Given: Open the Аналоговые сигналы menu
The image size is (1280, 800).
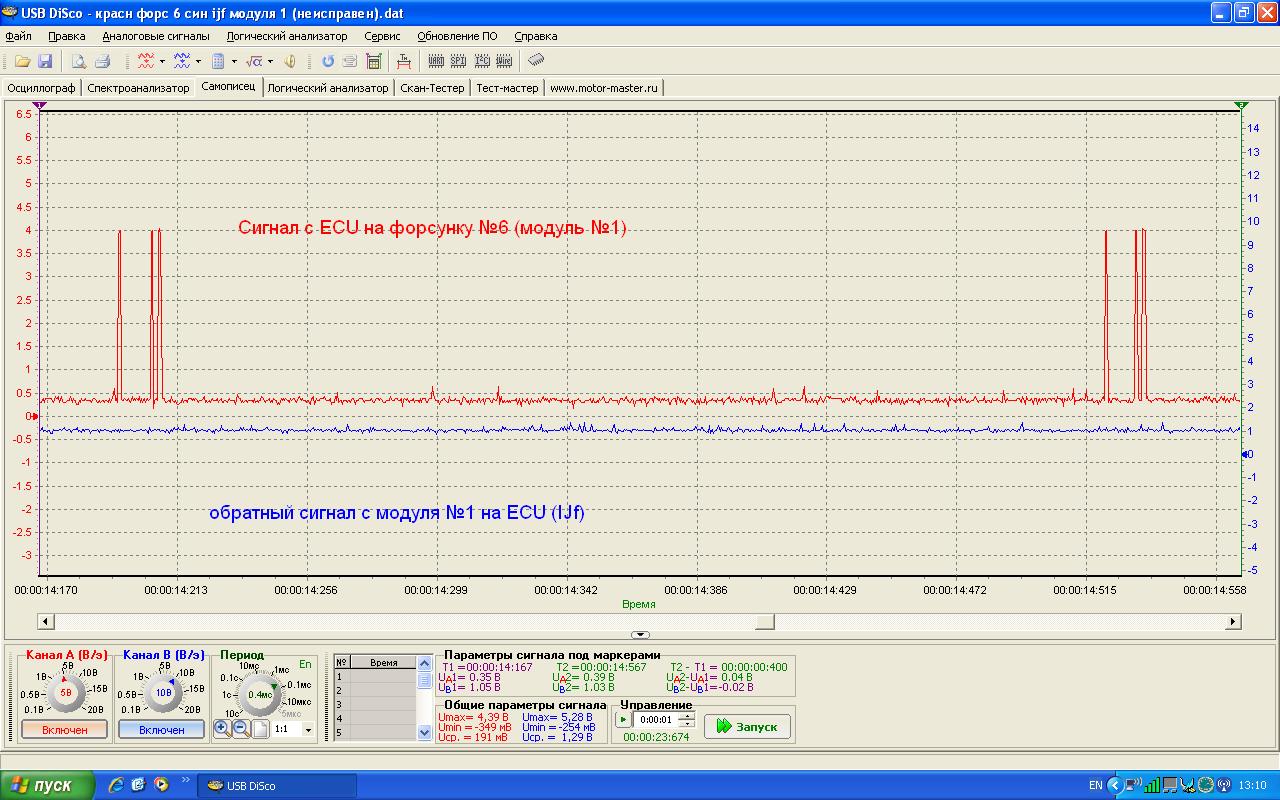Looking at the screenshot, I should (x=155, y=36).
